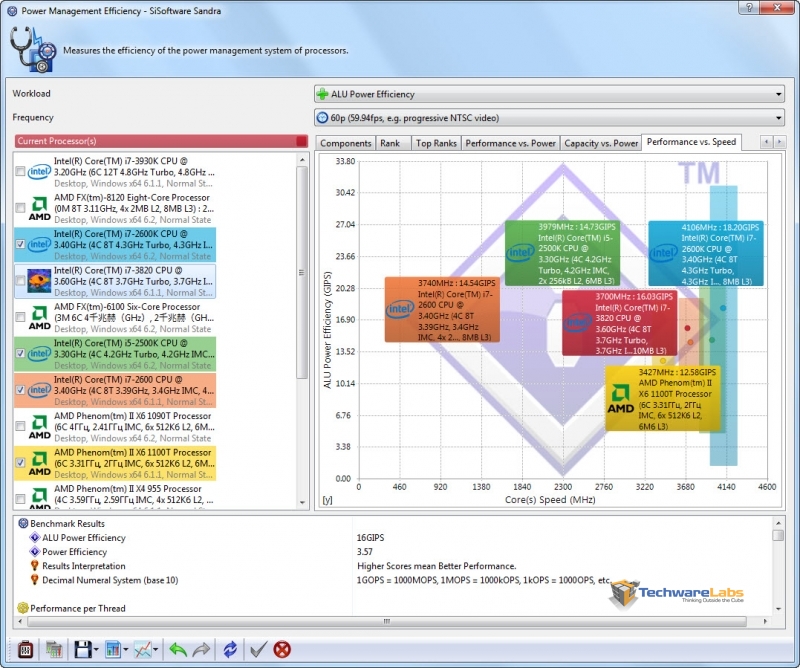Check the Core i7-3820 processor checkbox

click(20, 280)
